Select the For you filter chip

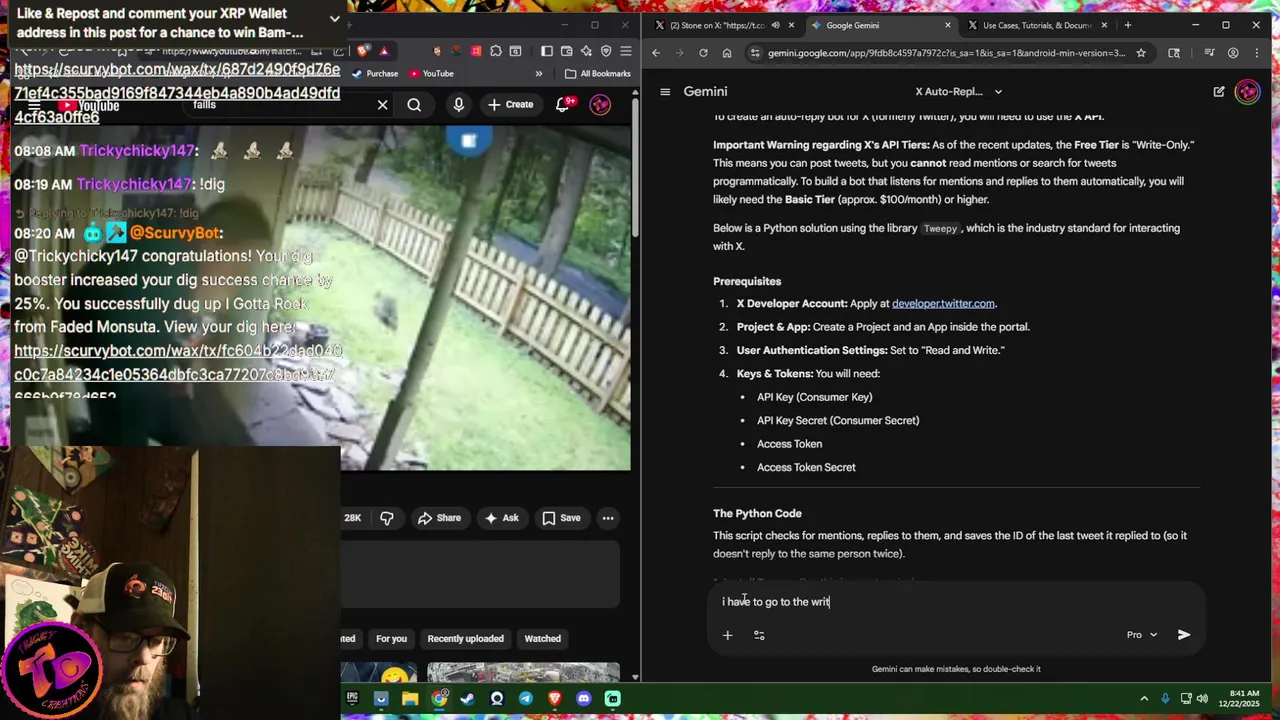pyautogui.click(x=391, y=638)
